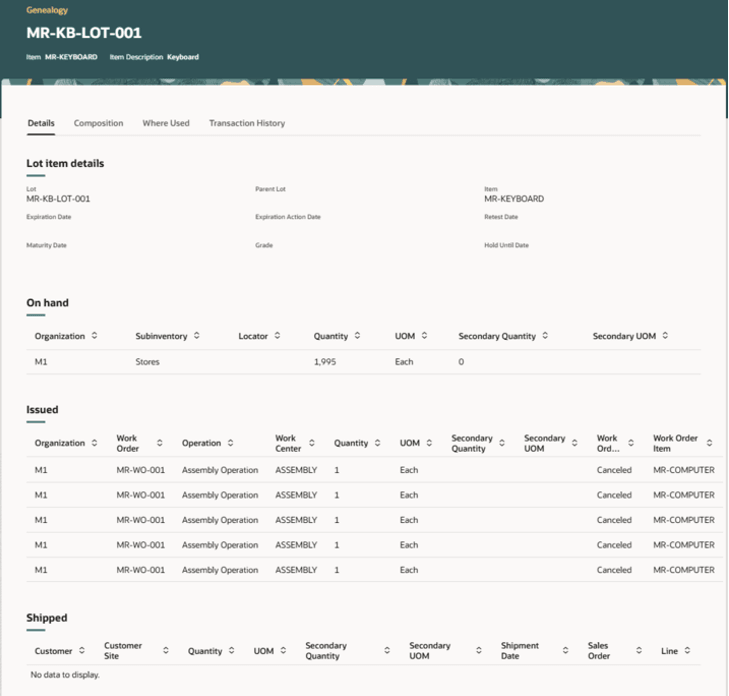
Task: Click M1 organization in On hand row
Action: 41,362
